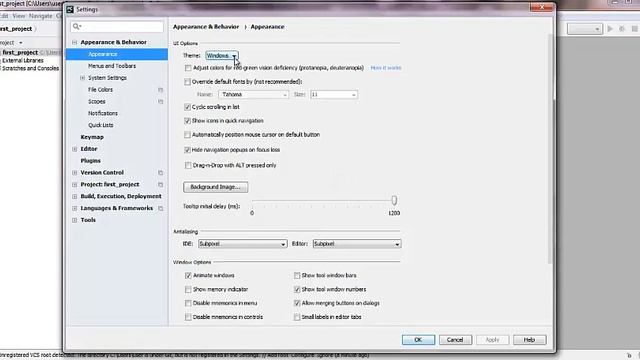Check Disable mnemonics in controls
Screen dimensions: 640x360
coord(188,317)
